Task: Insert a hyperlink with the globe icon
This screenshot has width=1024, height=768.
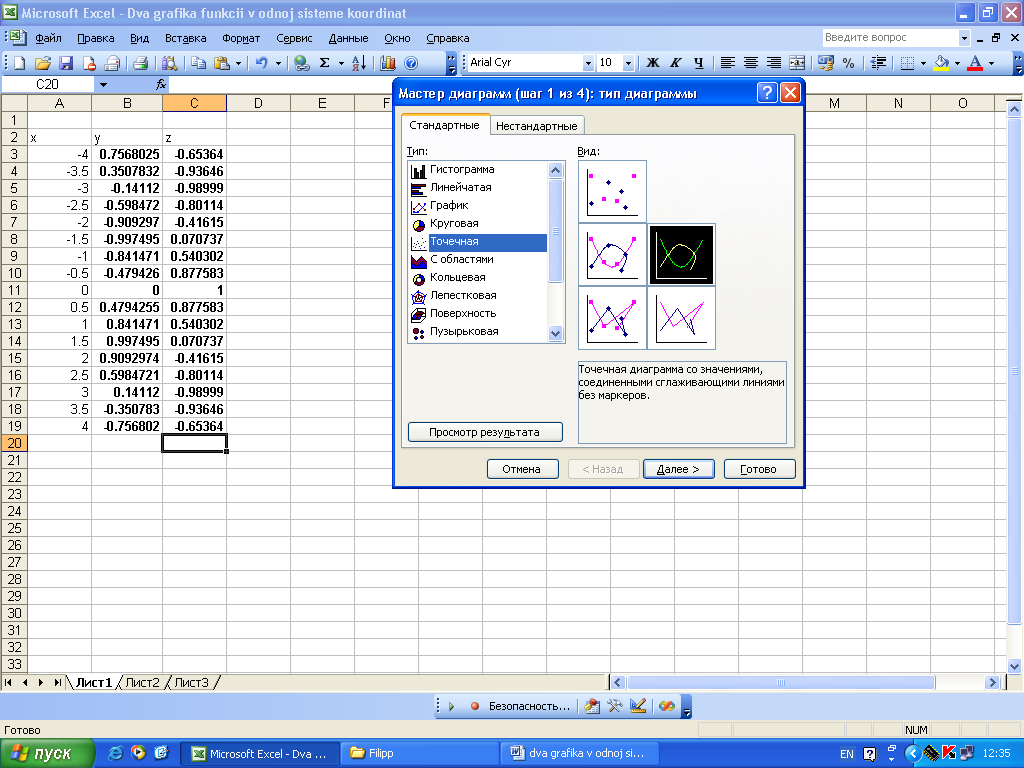Action: click(301, 63)
